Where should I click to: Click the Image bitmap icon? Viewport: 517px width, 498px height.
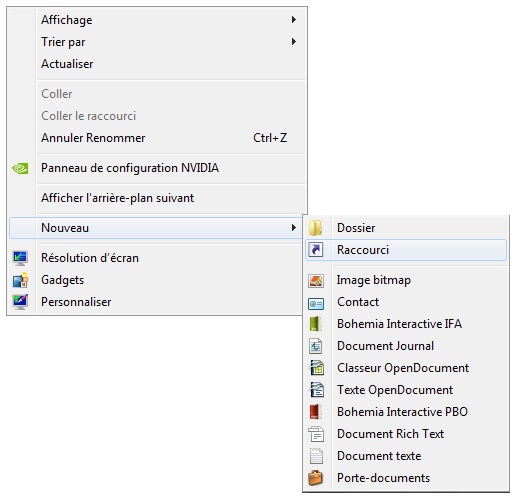[x=316, y=281]
